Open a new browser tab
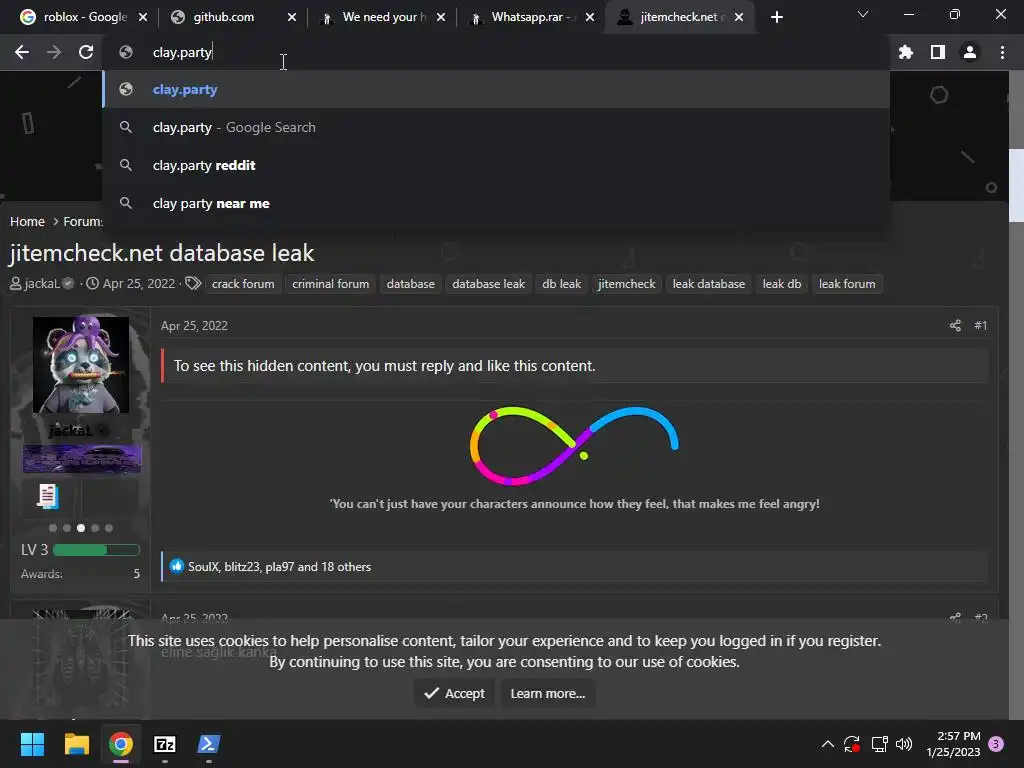Screen dimensions: 1024x768 (776, 17)
